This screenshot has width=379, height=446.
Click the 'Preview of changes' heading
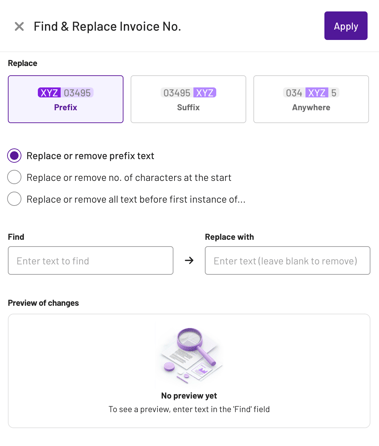[x=43, y=303]
